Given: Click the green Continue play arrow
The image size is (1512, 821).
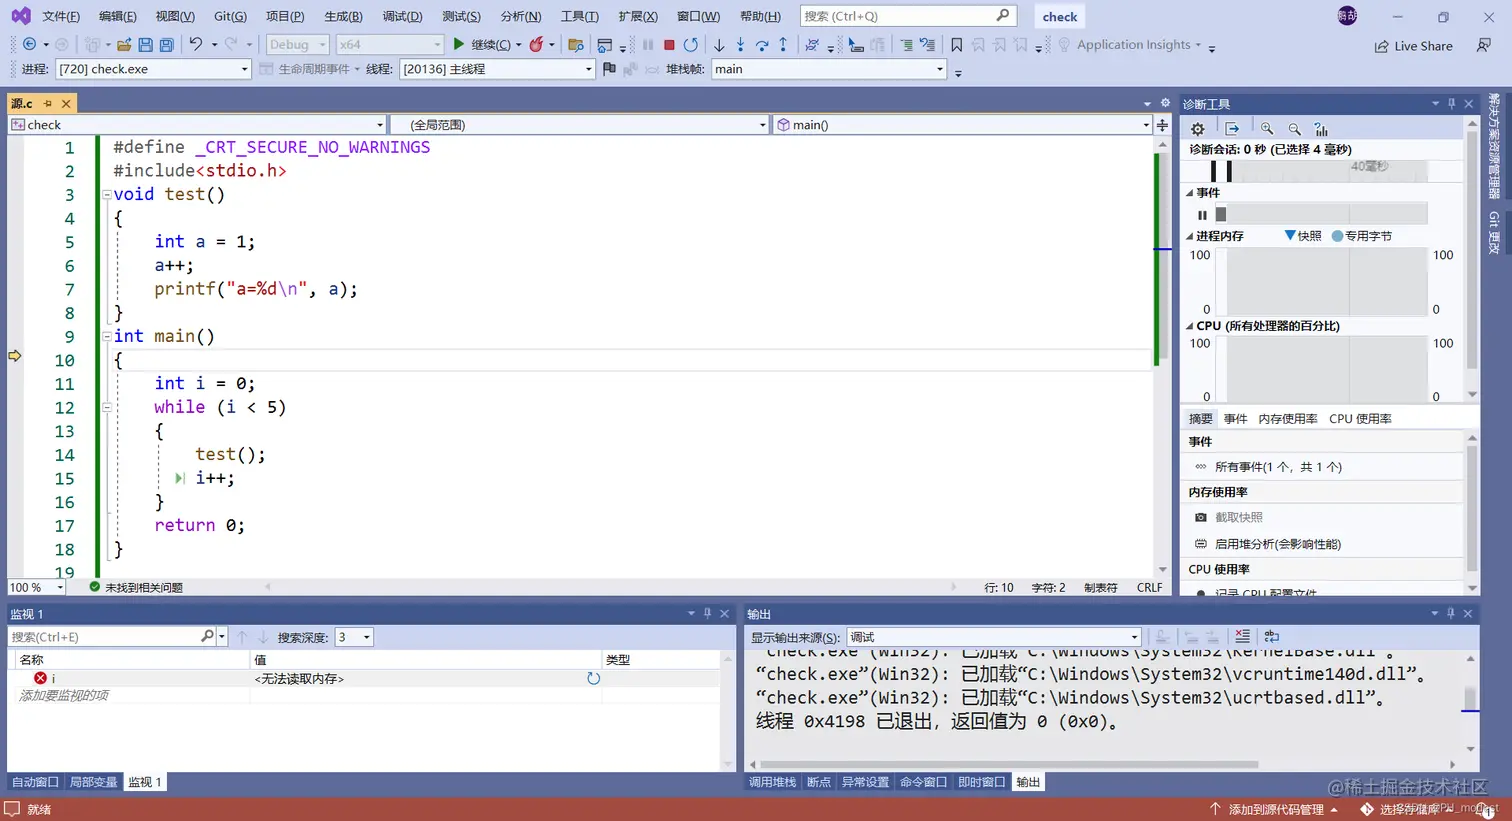Looking at the screenshot, I should point(459,44).
